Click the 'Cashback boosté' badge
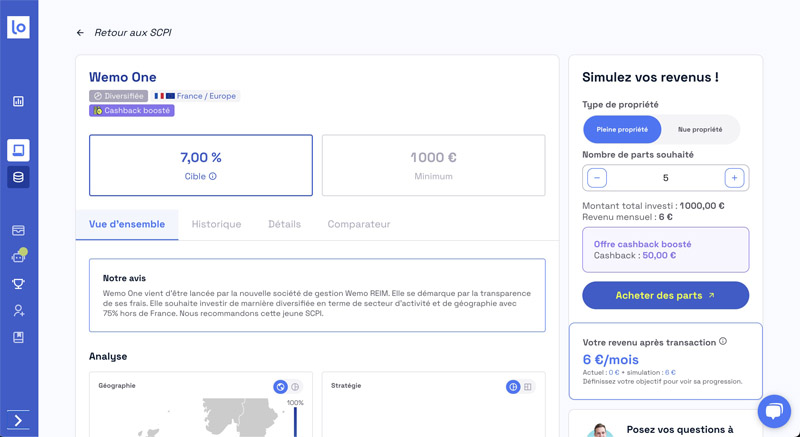 [x=132, y=111]
